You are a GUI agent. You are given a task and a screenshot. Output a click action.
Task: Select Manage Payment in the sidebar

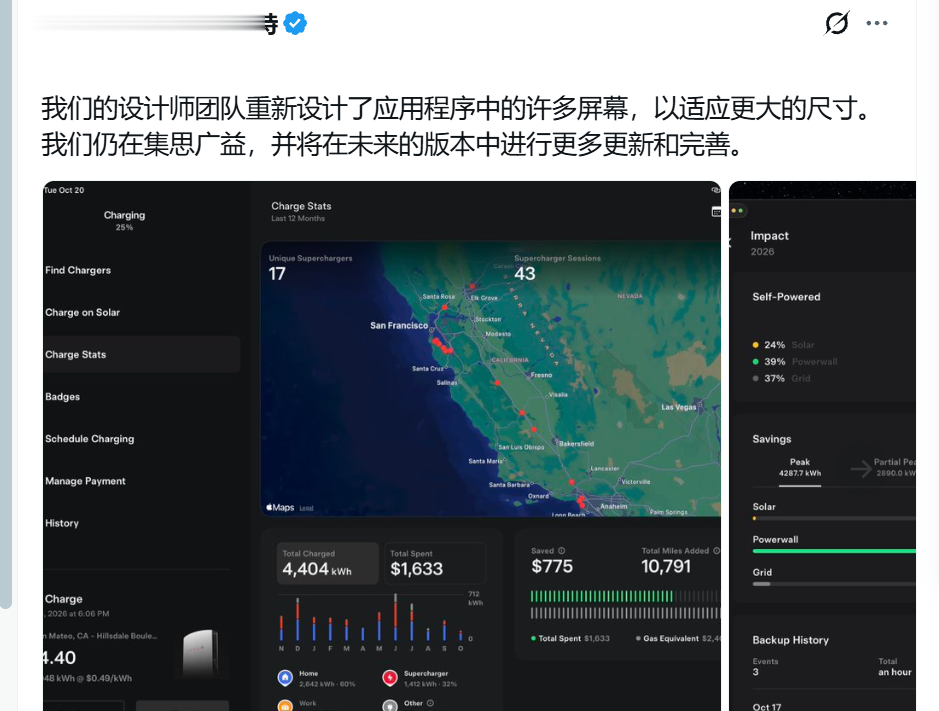pos(85,481)
